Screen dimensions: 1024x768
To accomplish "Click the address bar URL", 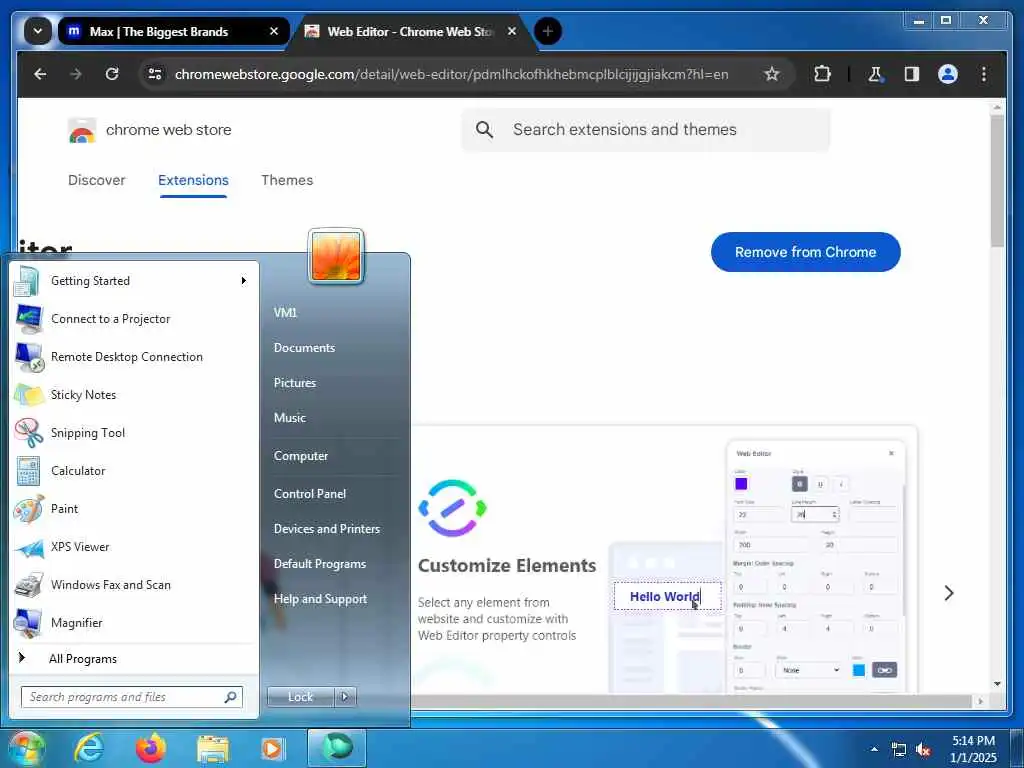I will click(451, 74).
